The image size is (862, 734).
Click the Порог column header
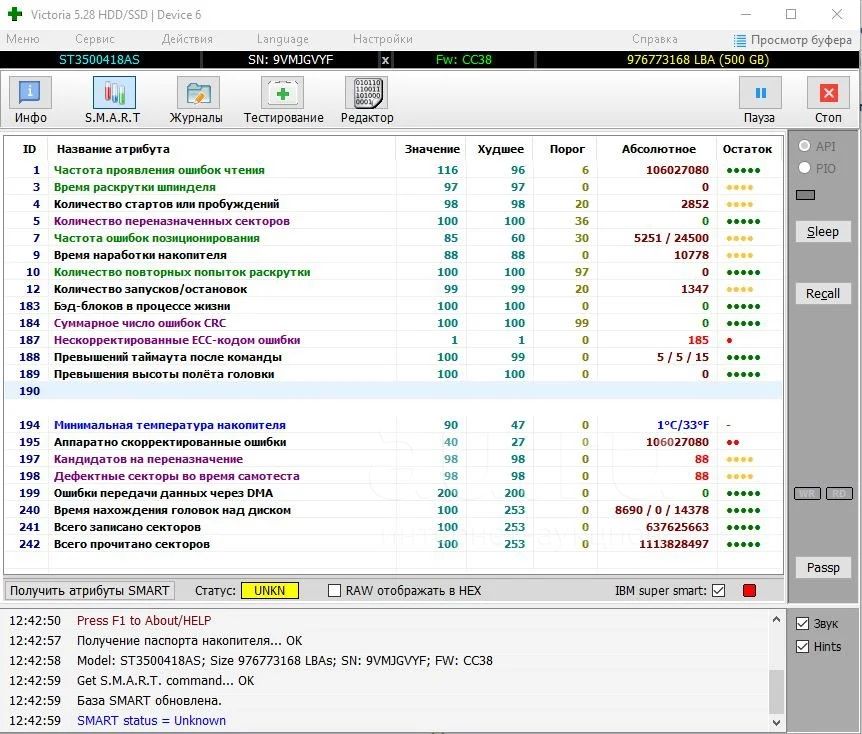[x=567, y=149]
